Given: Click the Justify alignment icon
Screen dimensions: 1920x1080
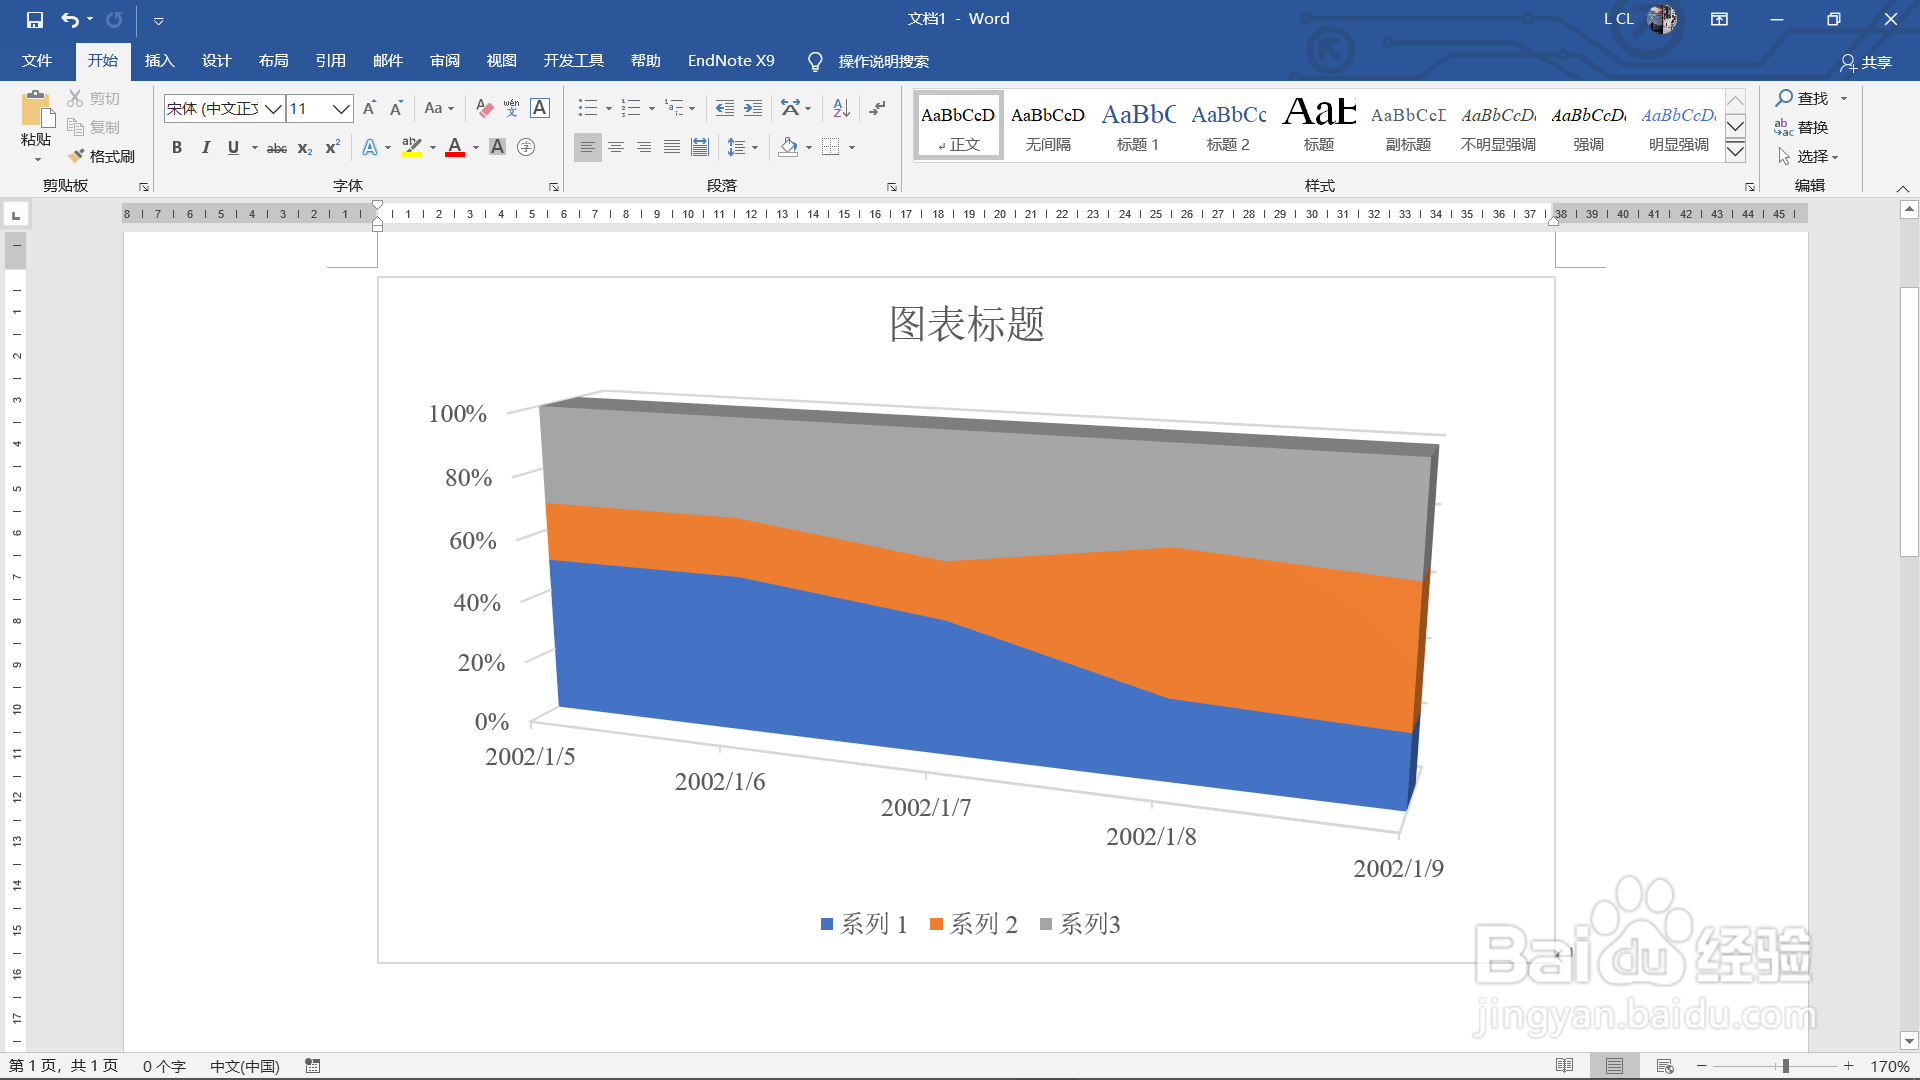Looking at the screenshot, I should (672, 147).
